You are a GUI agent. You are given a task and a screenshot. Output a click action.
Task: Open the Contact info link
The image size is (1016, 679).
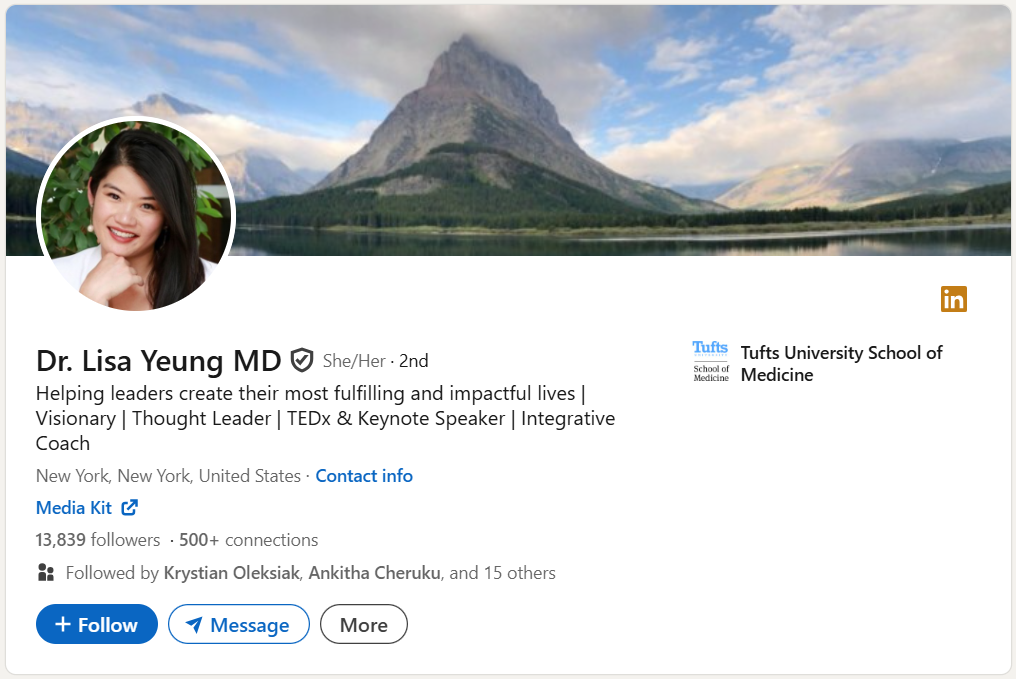[364, 476]
